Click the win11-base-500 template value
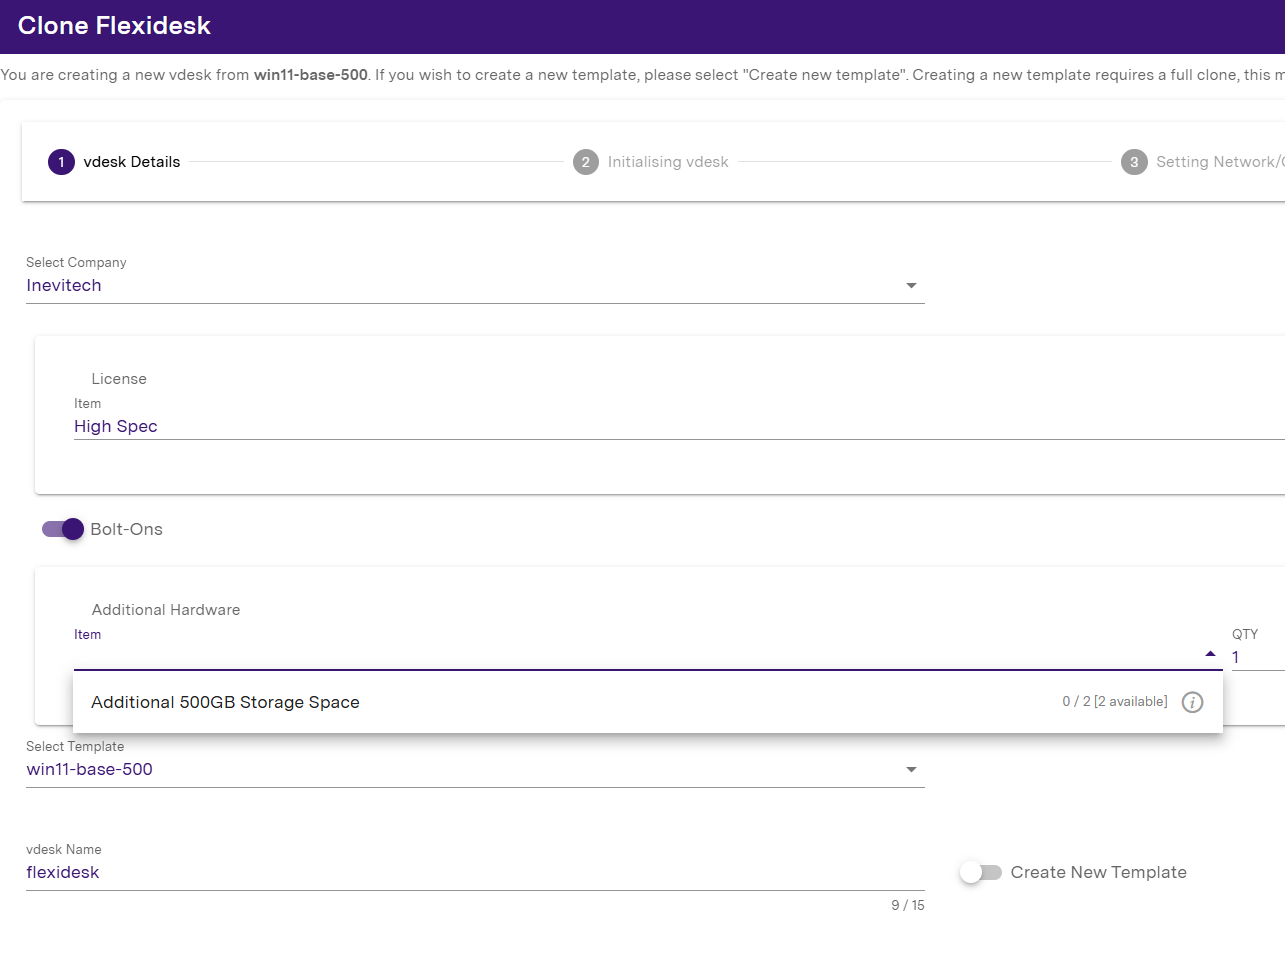 (90, 770)
